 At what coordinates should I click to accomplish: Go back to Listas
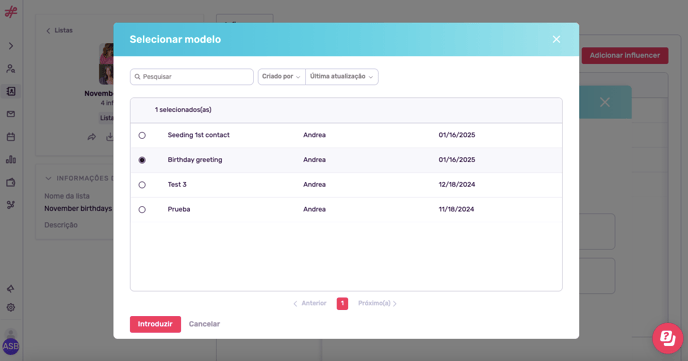[60, 30]
